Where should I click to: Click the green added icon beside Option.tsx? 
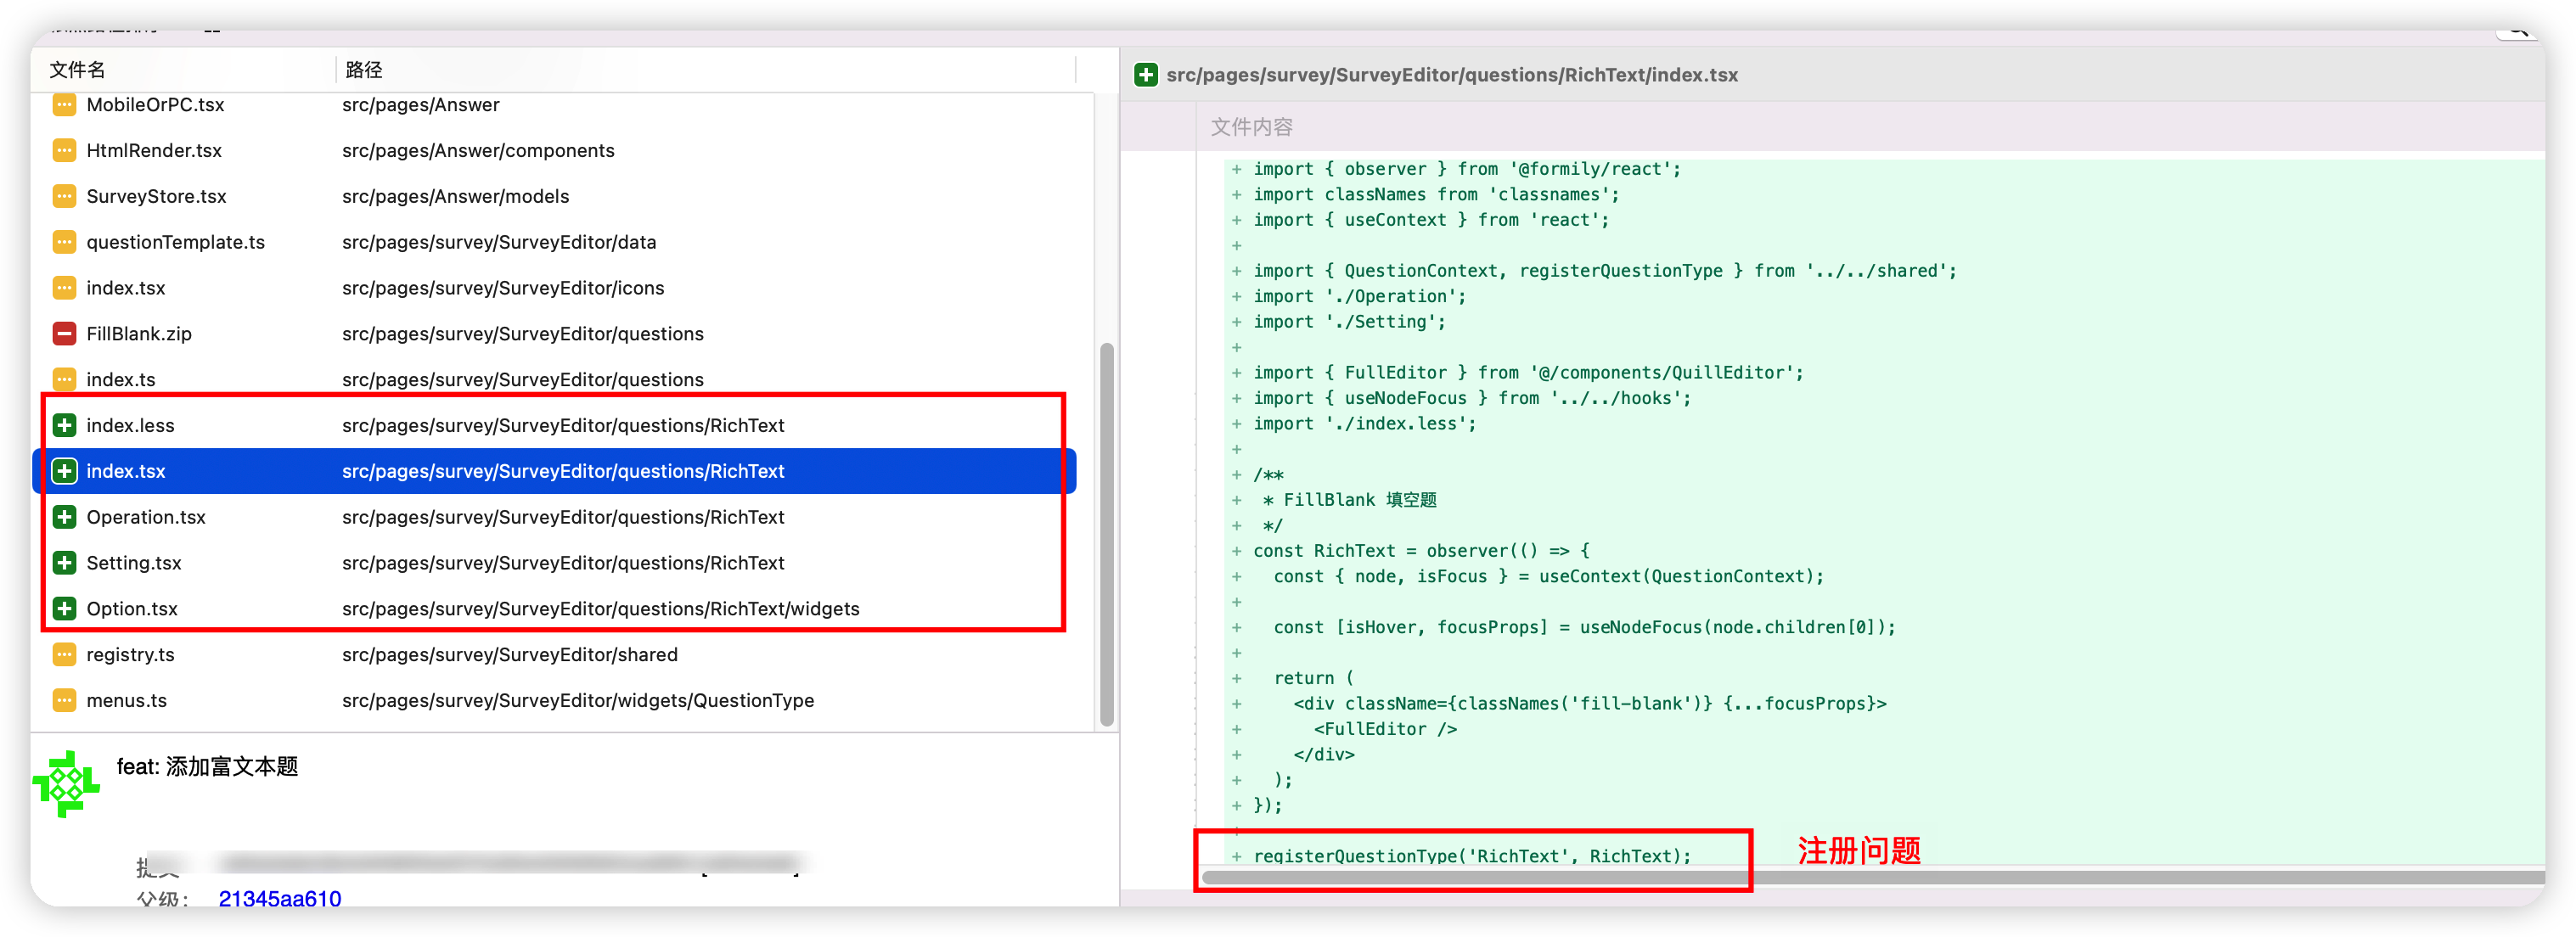pyautogui.click(x=64, y=609)
